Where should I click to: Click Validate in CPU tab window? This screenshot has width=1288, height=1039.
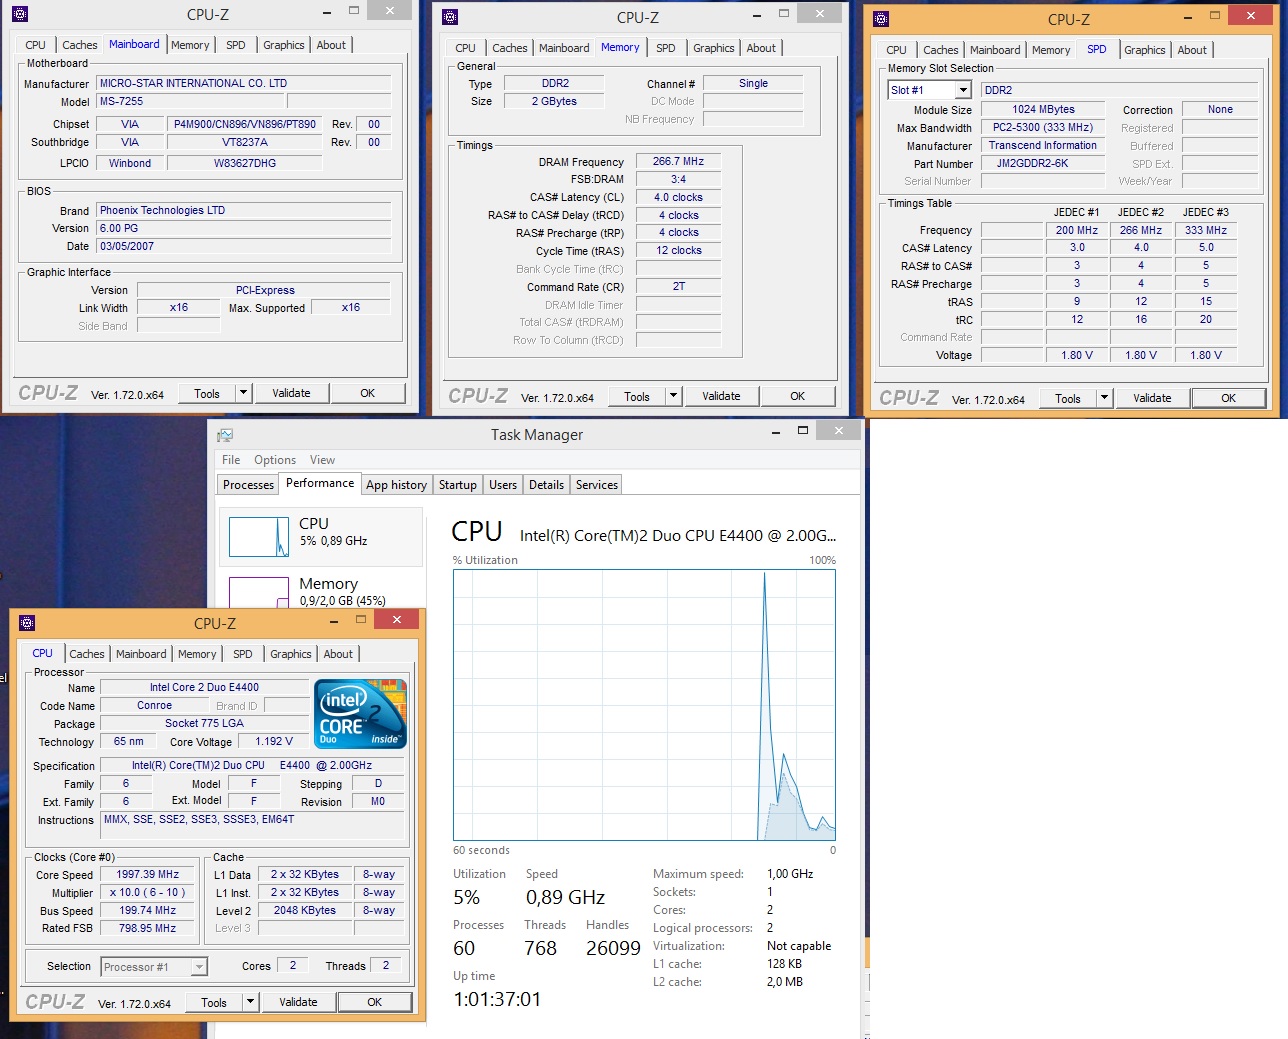coord(298,1002)
